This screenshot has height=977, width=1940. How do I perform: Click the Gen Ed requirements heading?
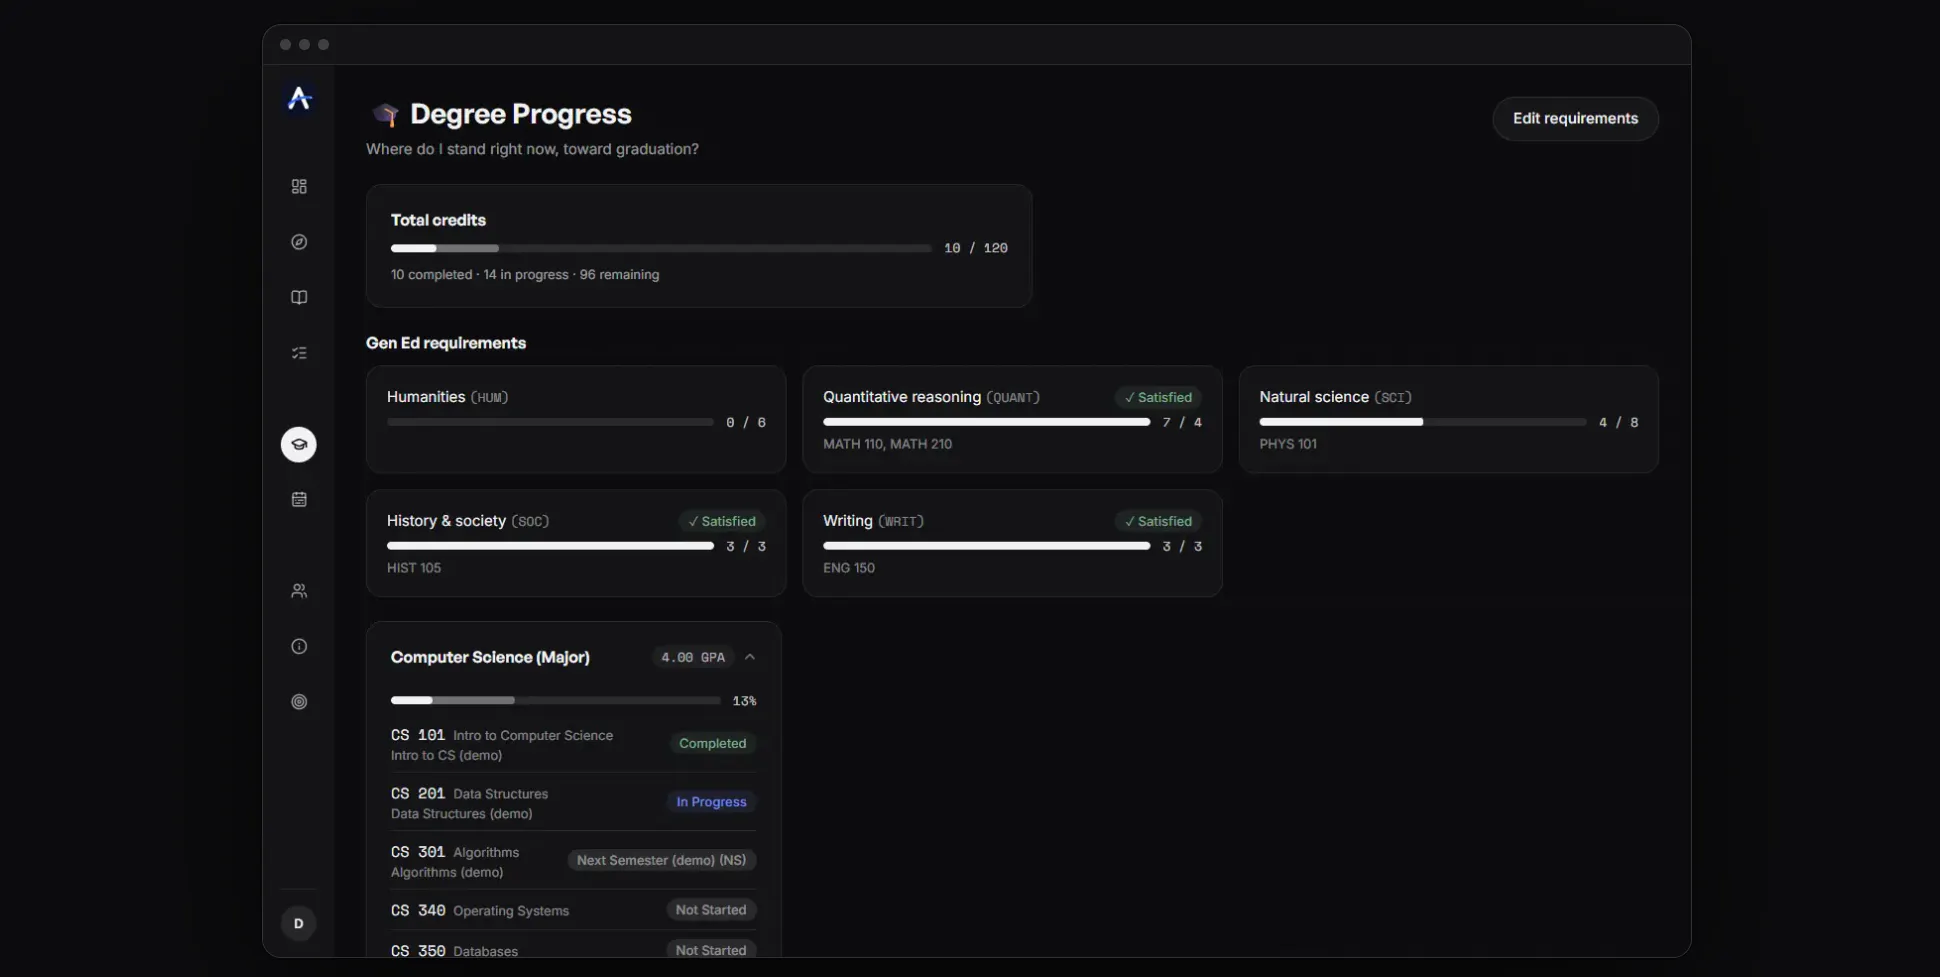pyautogui.click(x=446, y=343)
